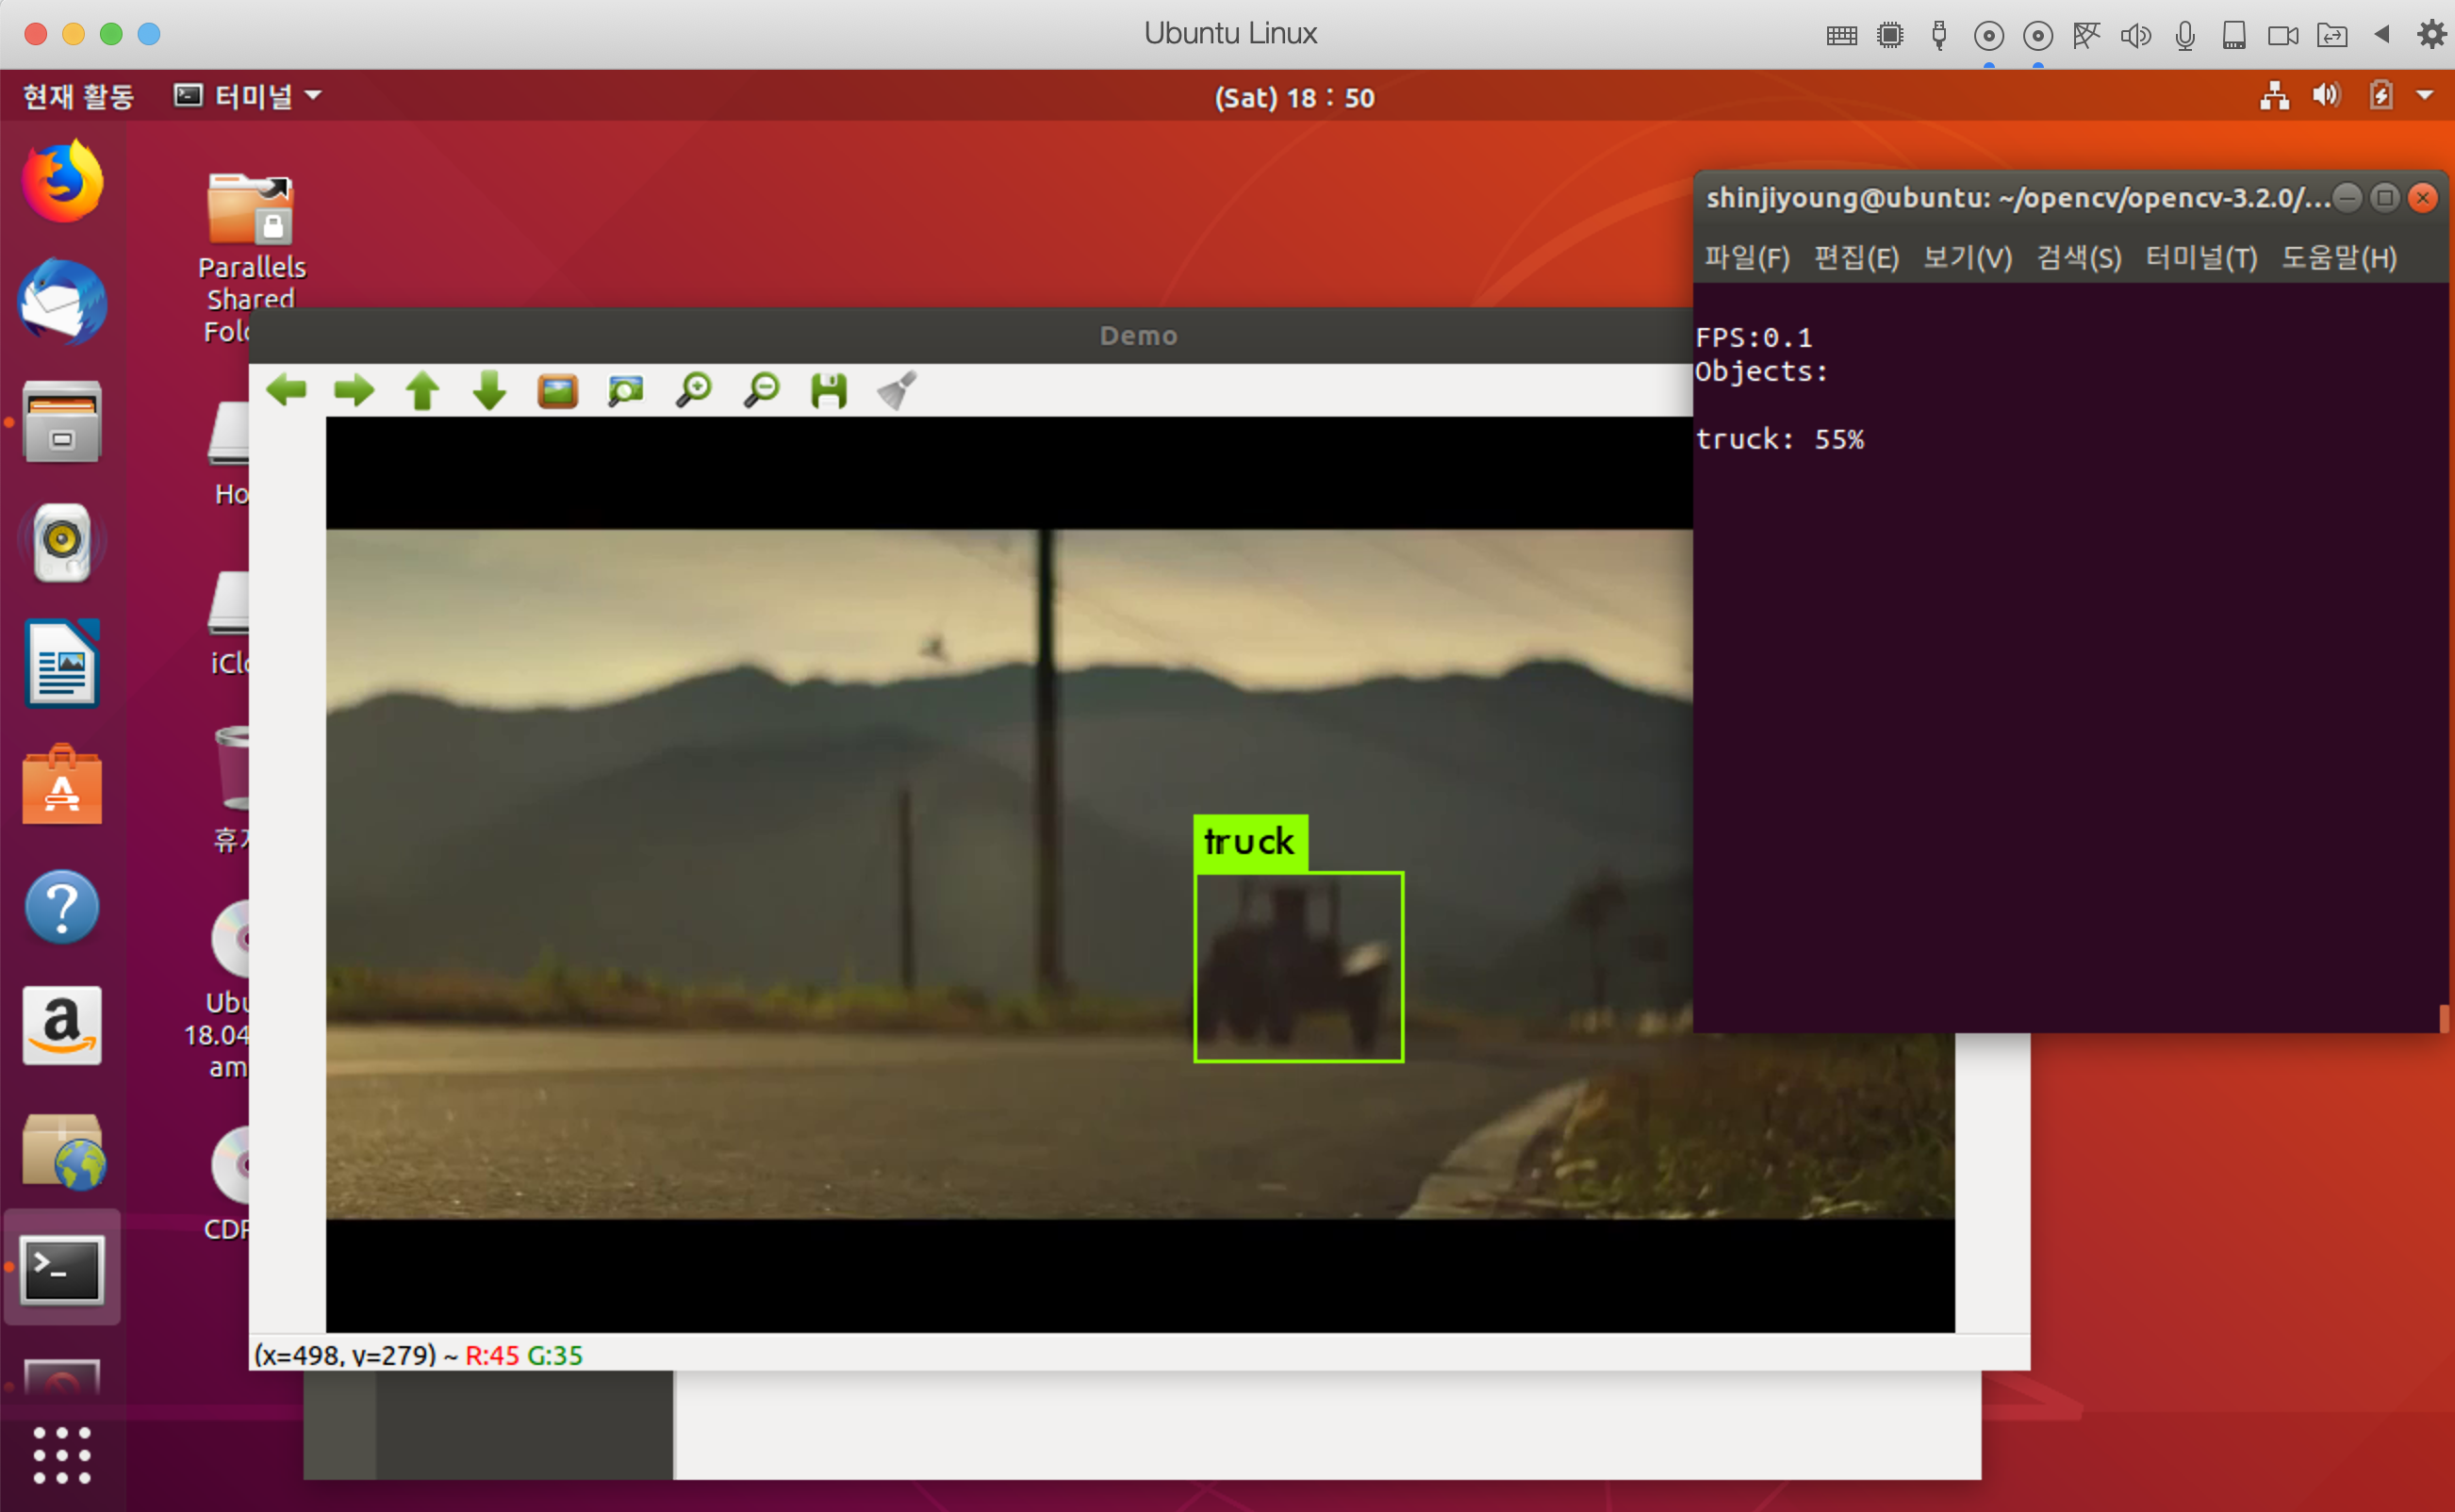2455x1512 pixels.
Task: Zoom out using the magnifier minus icon
Action: [761, 390]
